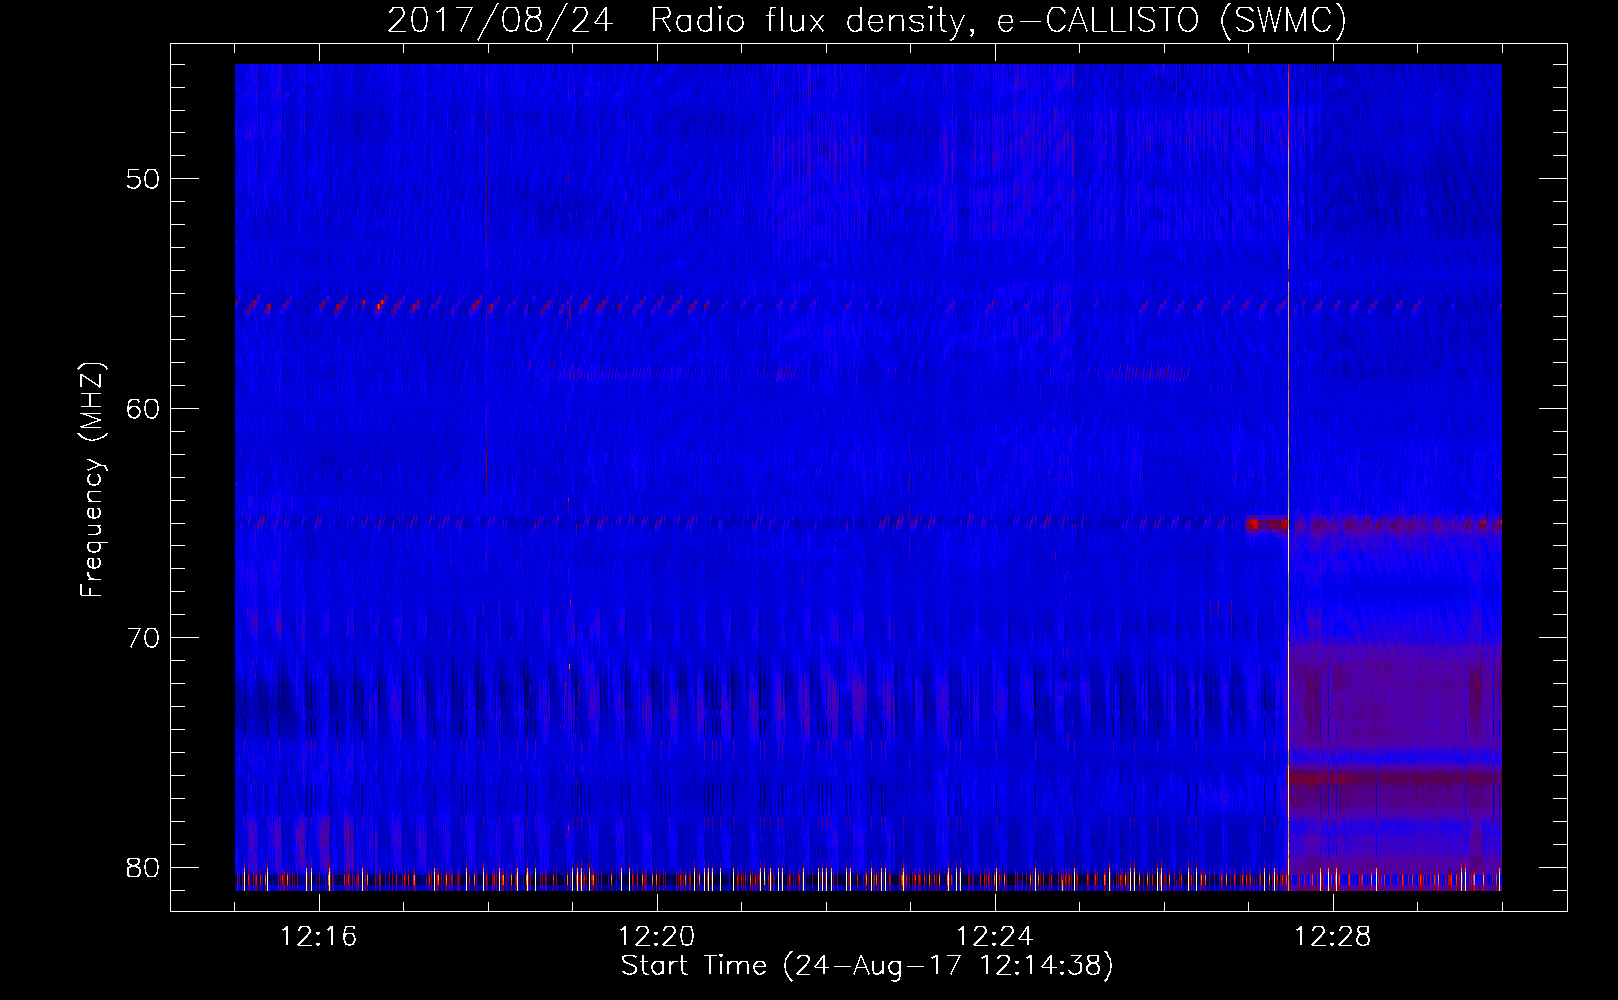Click the 12:28 time tick label
Viewport: 1618px width, 1000px height.
click(1333, 937)
